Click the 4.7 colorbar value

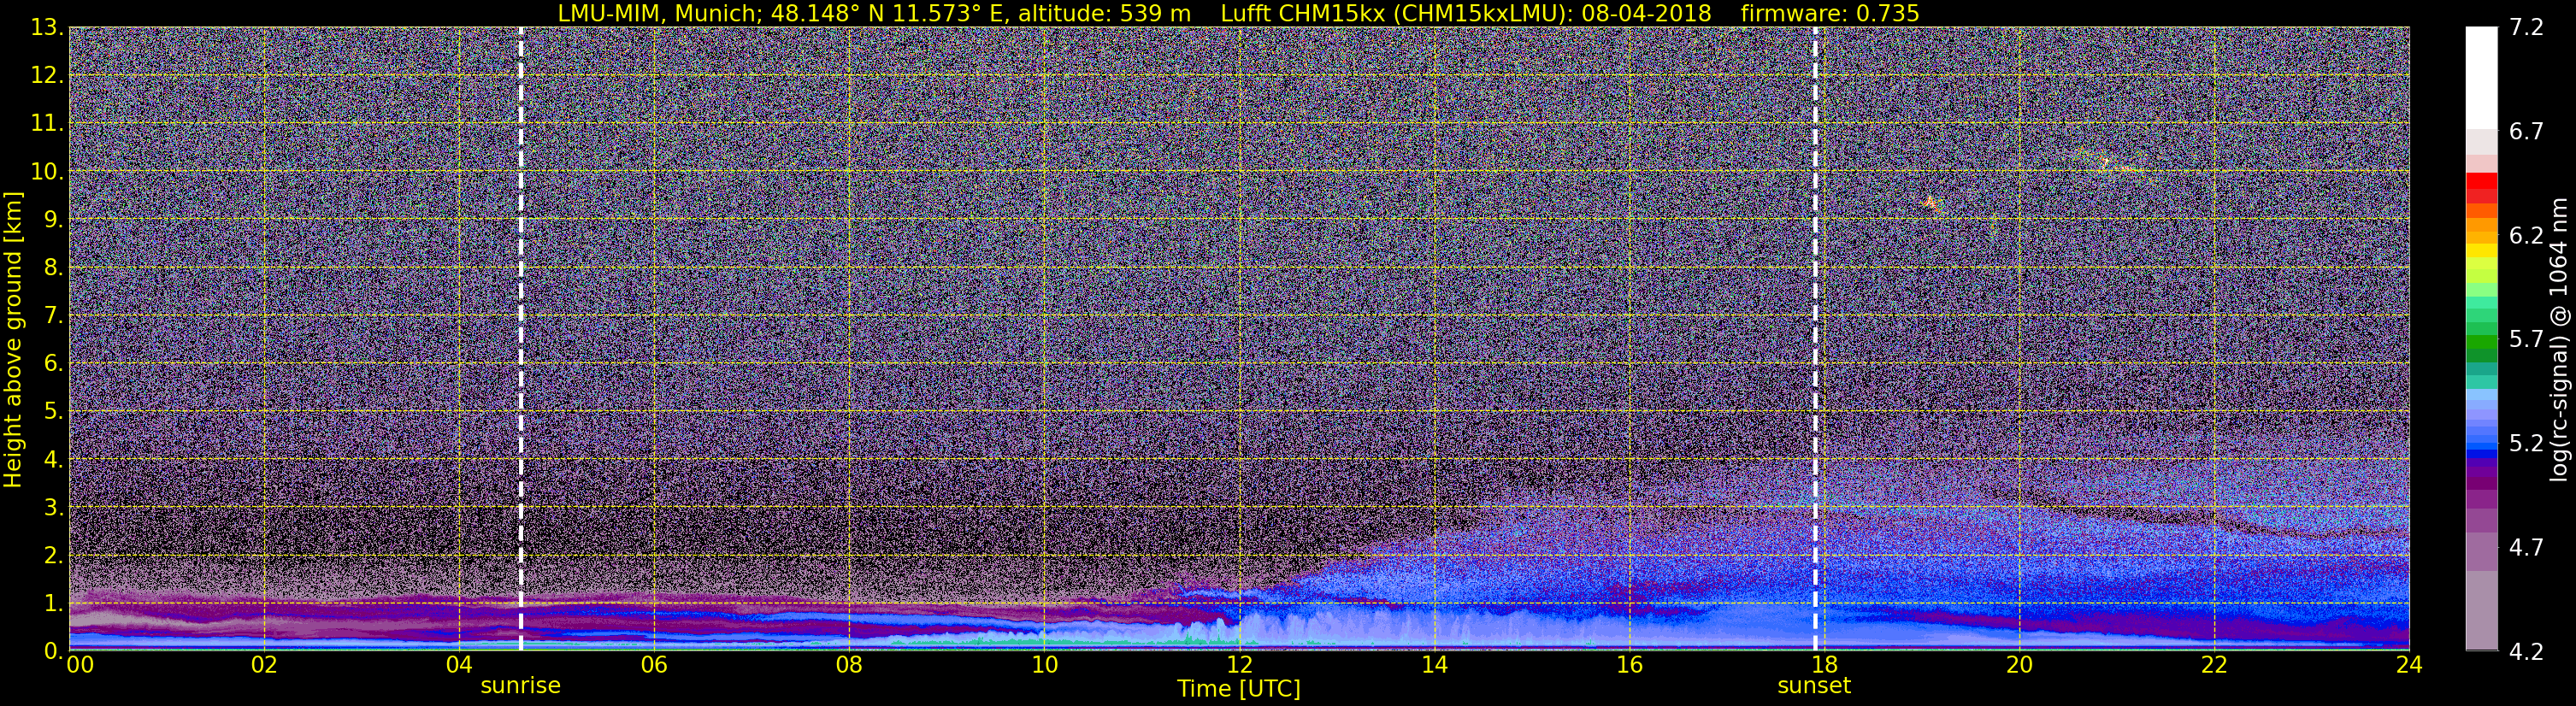pyautogui.click(x=2525, y=548)
